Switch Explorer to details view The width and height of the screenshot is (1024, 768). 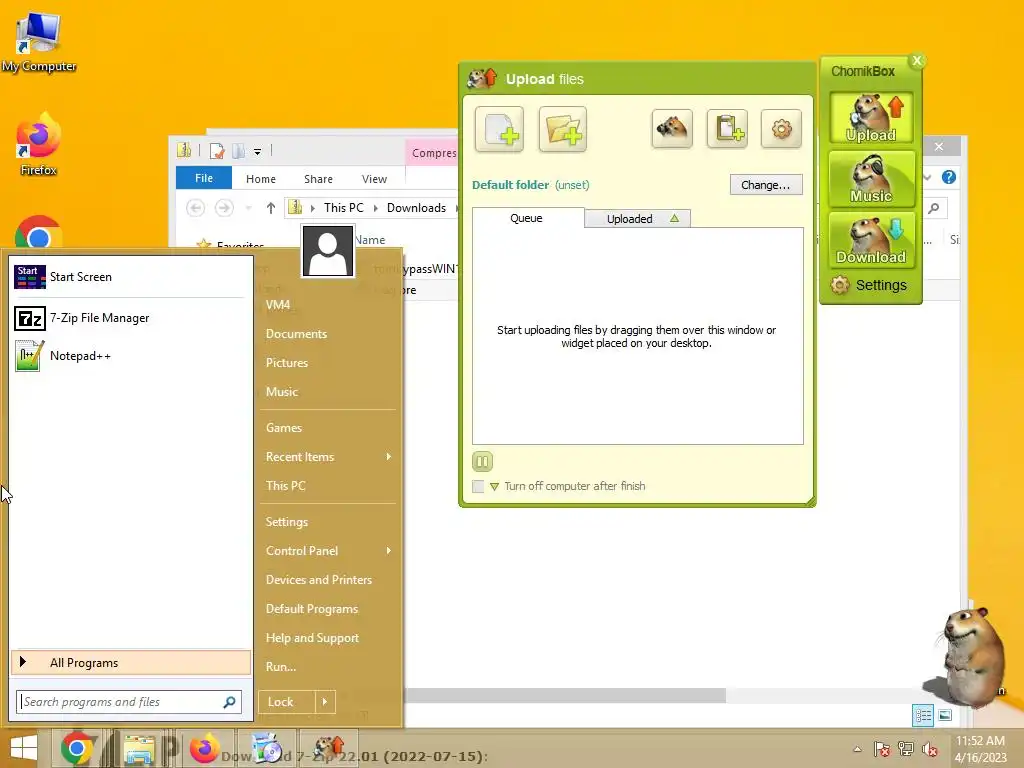coord(923,716)
